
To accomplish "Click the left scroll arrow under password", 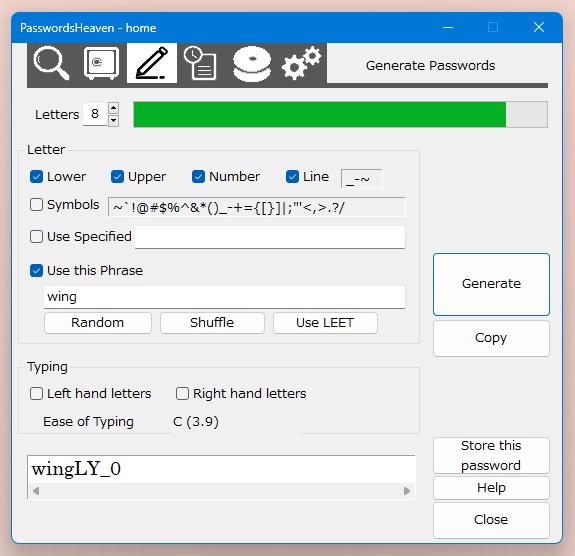I will click(36, 491).
